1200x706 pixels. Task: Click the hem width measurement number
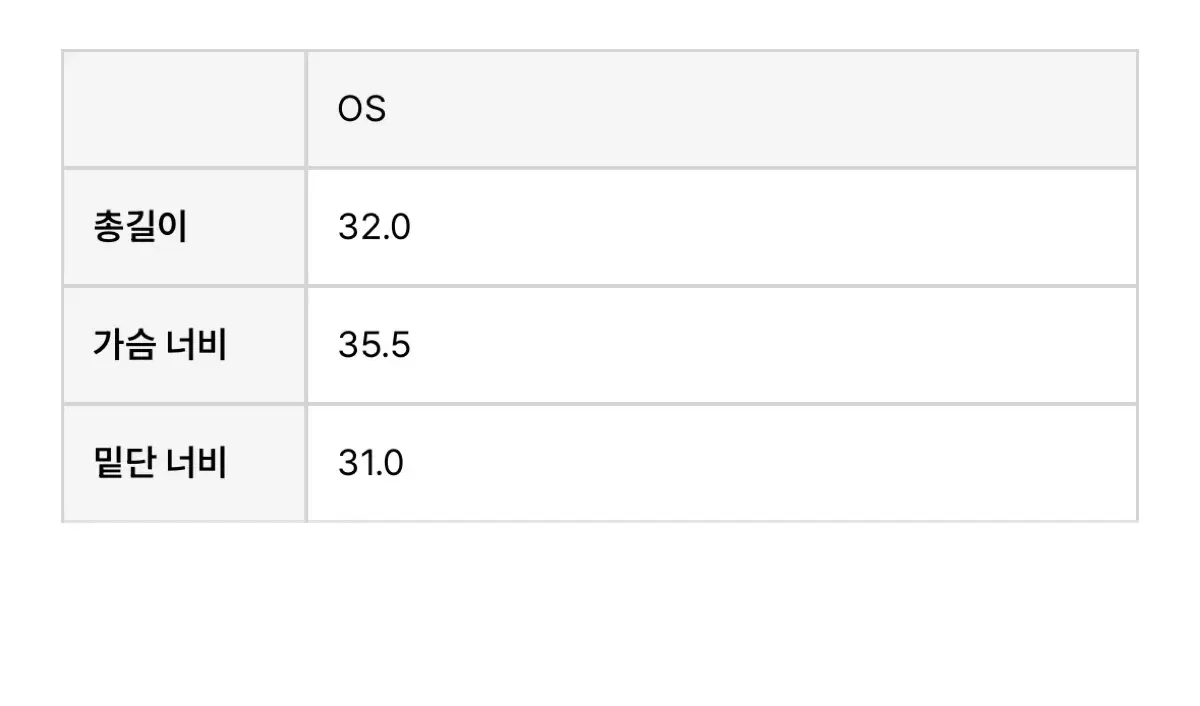371,464
